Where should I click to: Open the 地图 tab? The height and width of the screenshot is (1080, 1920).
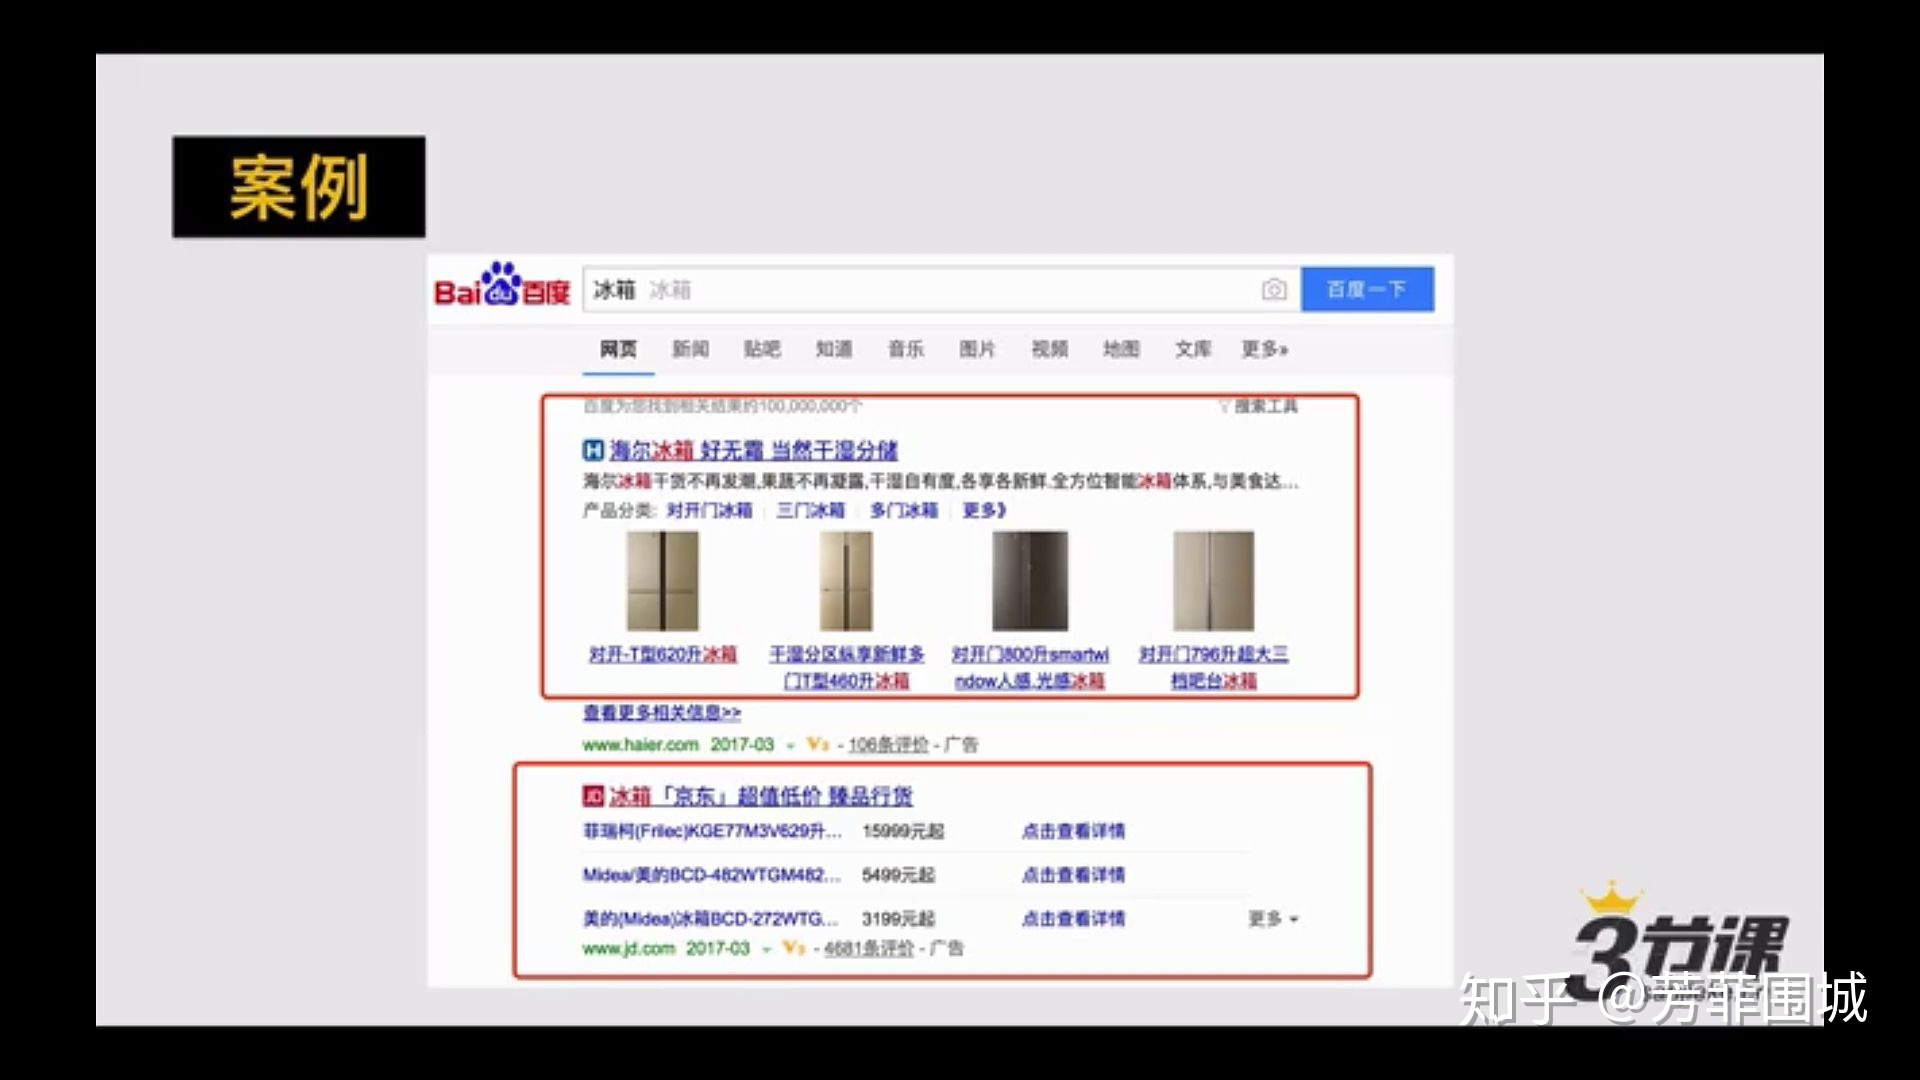tap(1121, 349)
